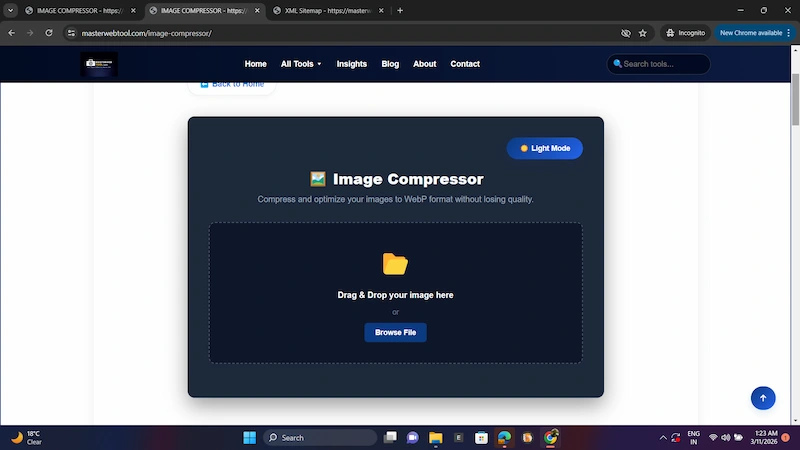Open File Explorer from the taskbar
The width and height of the screenshot is (800, 450).
pos(436,437)
